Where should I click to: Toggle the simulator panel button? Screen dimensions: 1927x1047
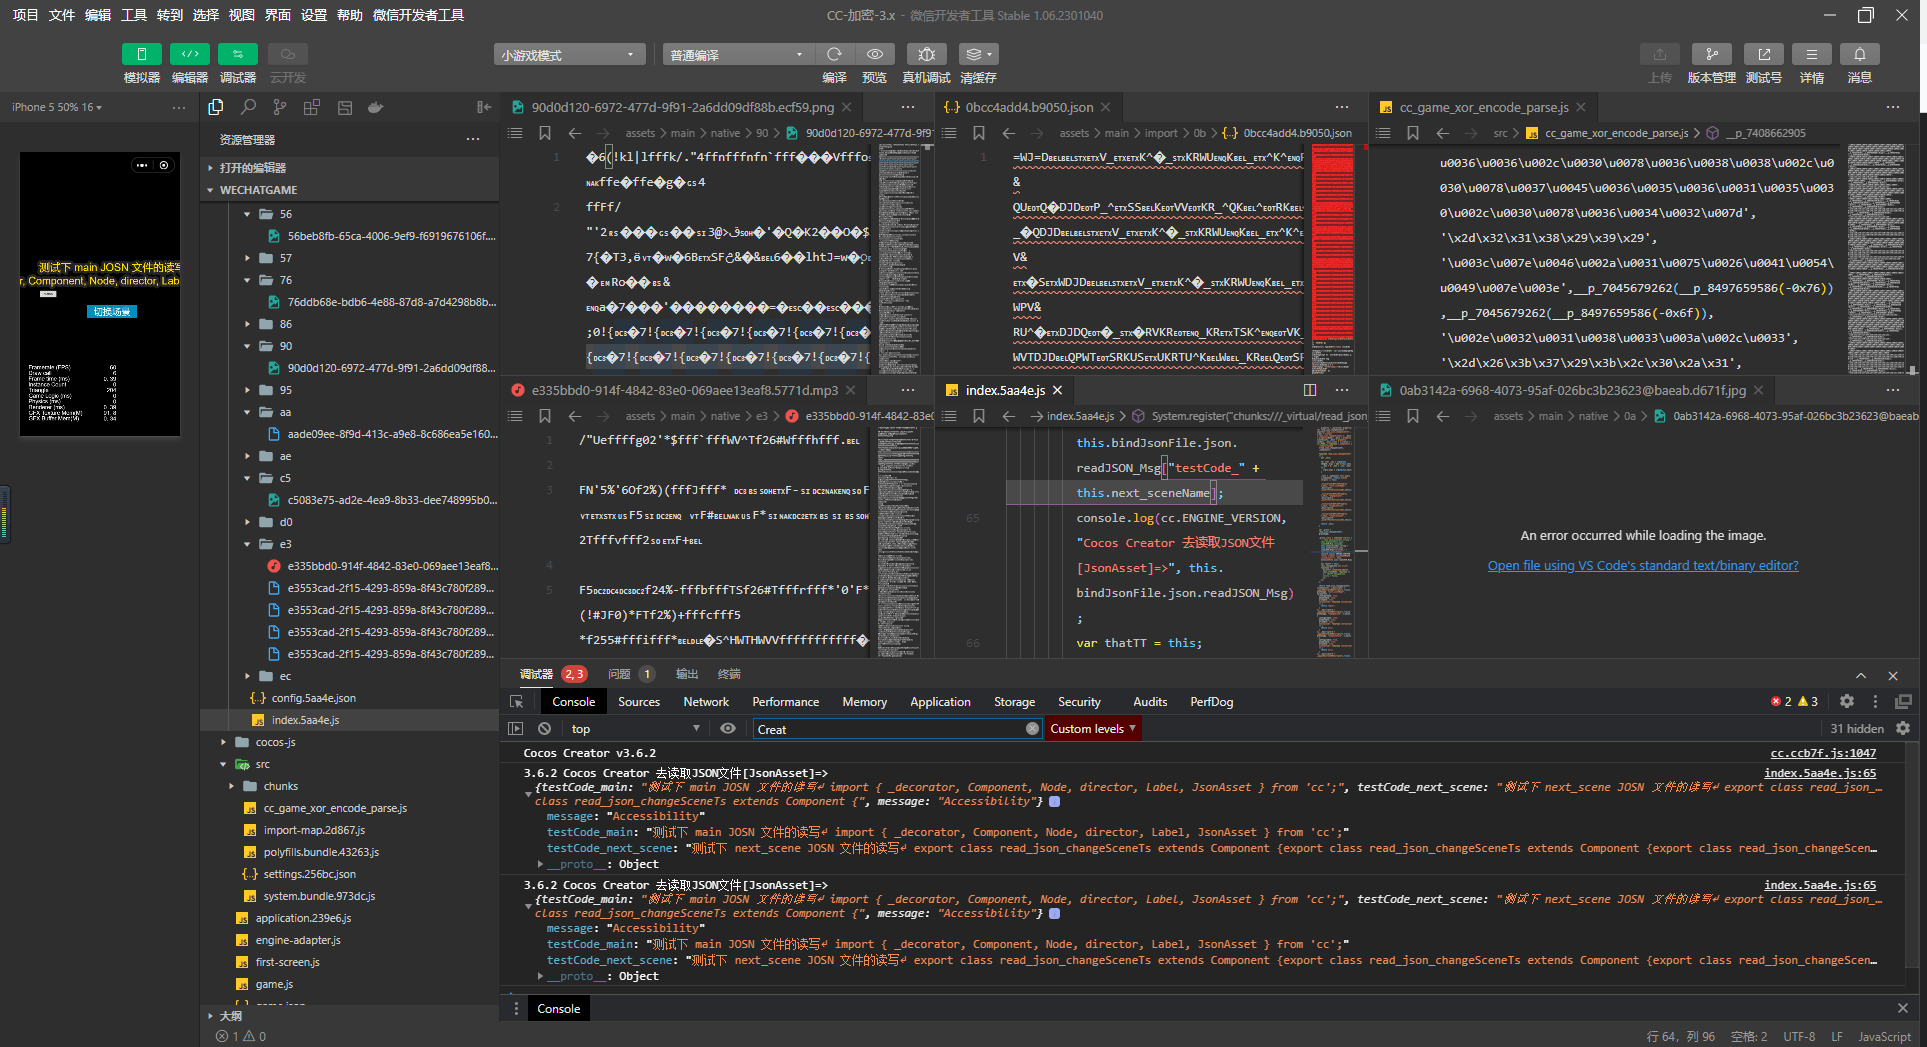(141, 54)
